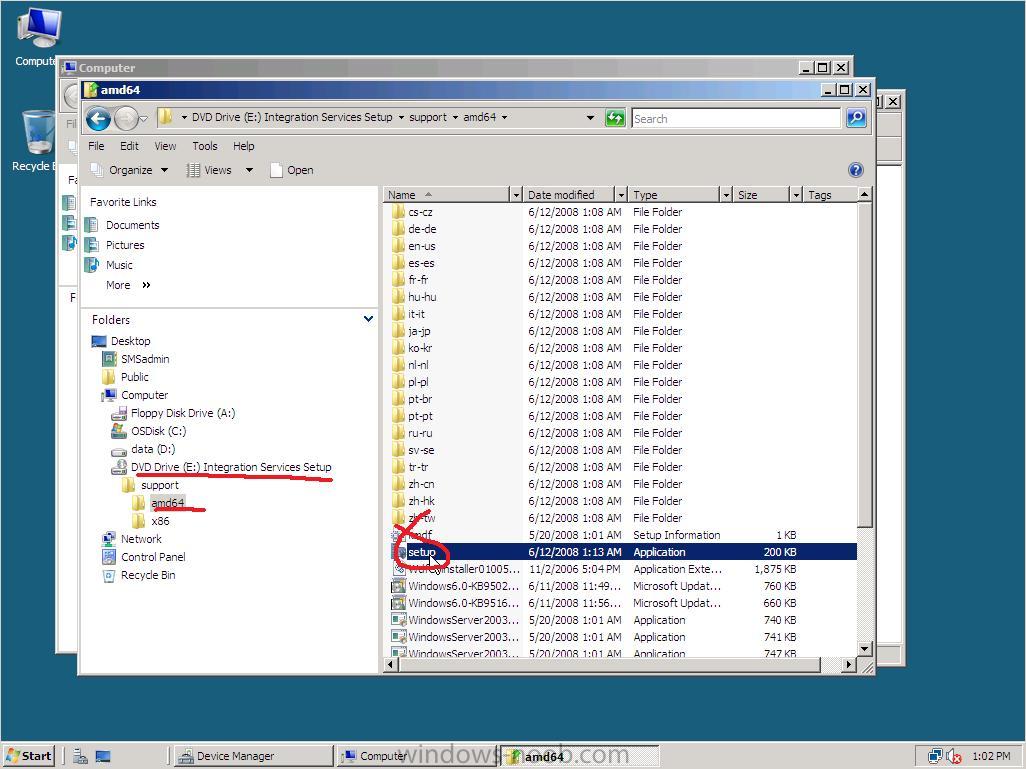Click inside the Search input field

tap(736, 118)
